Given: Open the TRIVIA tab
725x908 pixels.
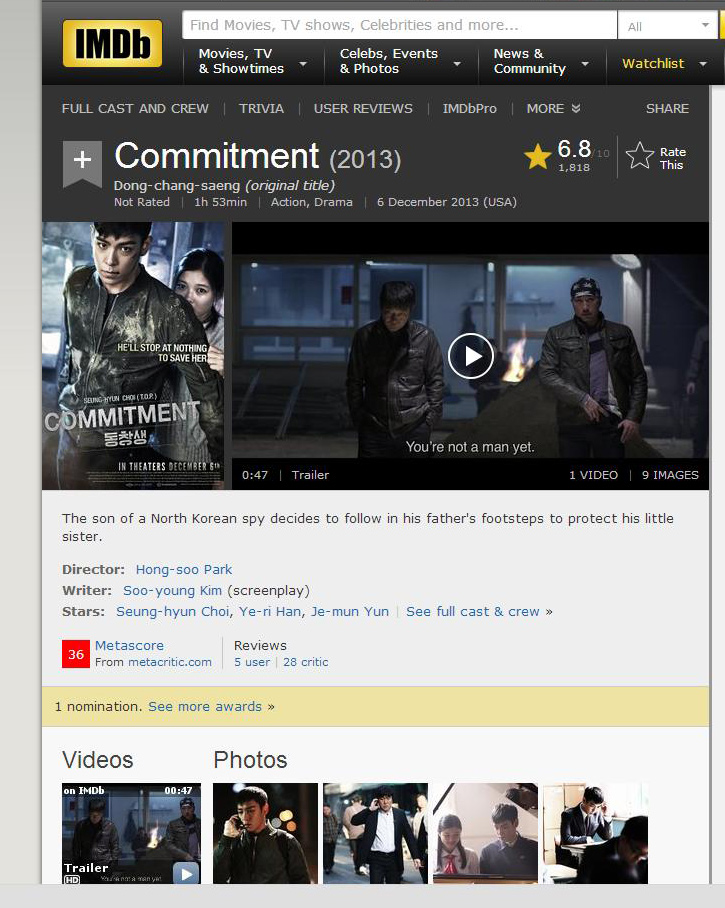Looking at the screenshot, I should coord(261,108).
